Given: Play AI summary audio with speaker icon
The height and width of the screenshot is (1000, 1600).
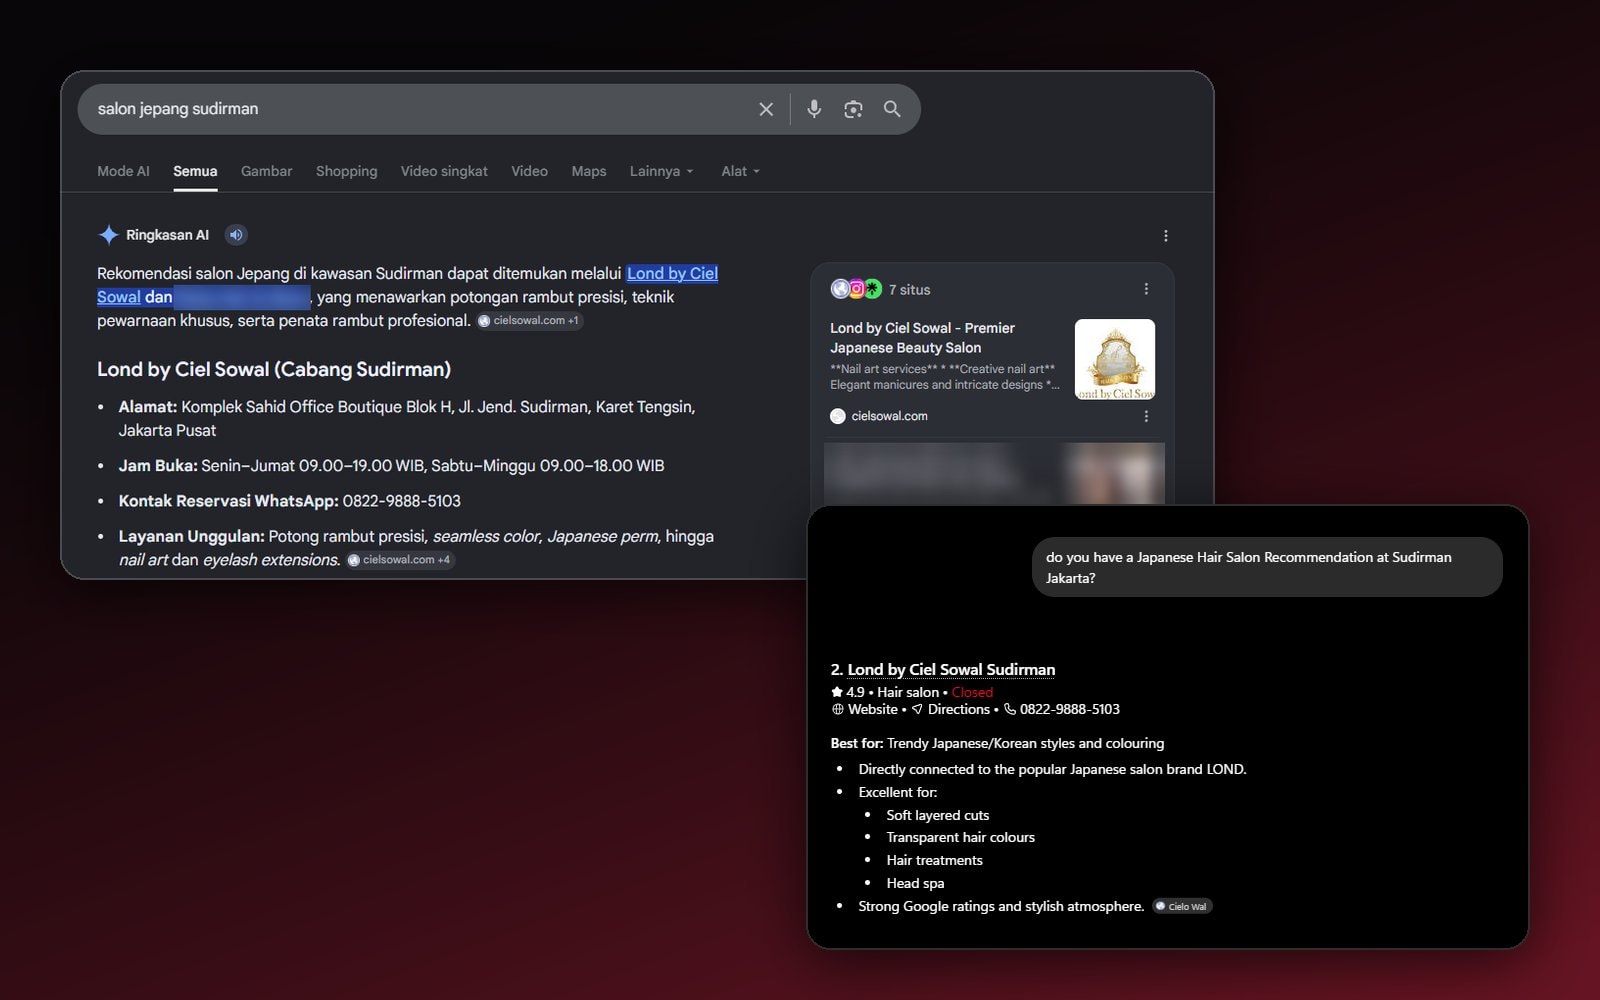Looking at the screenshot, I should click(x=236, y=235).
